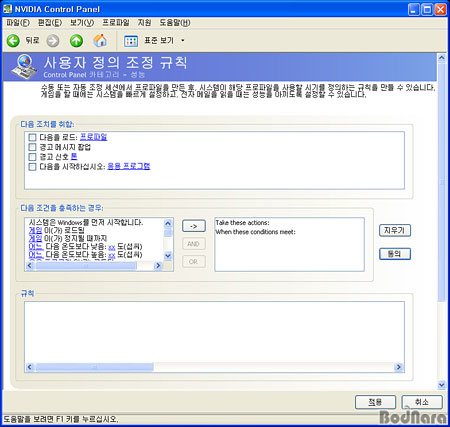Check the 다음을 로드 profile checkbox

point(32,137)
